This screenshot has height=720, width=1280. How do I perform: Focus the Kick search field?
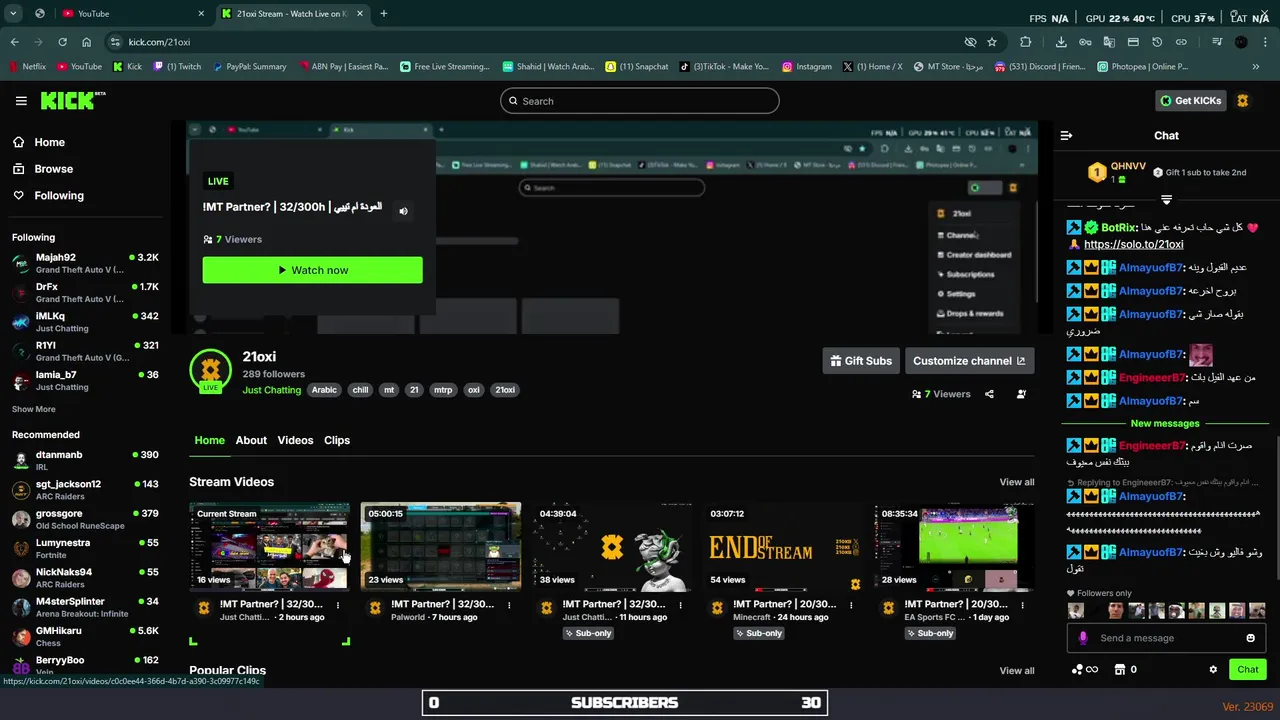click(x=640, y=101)
